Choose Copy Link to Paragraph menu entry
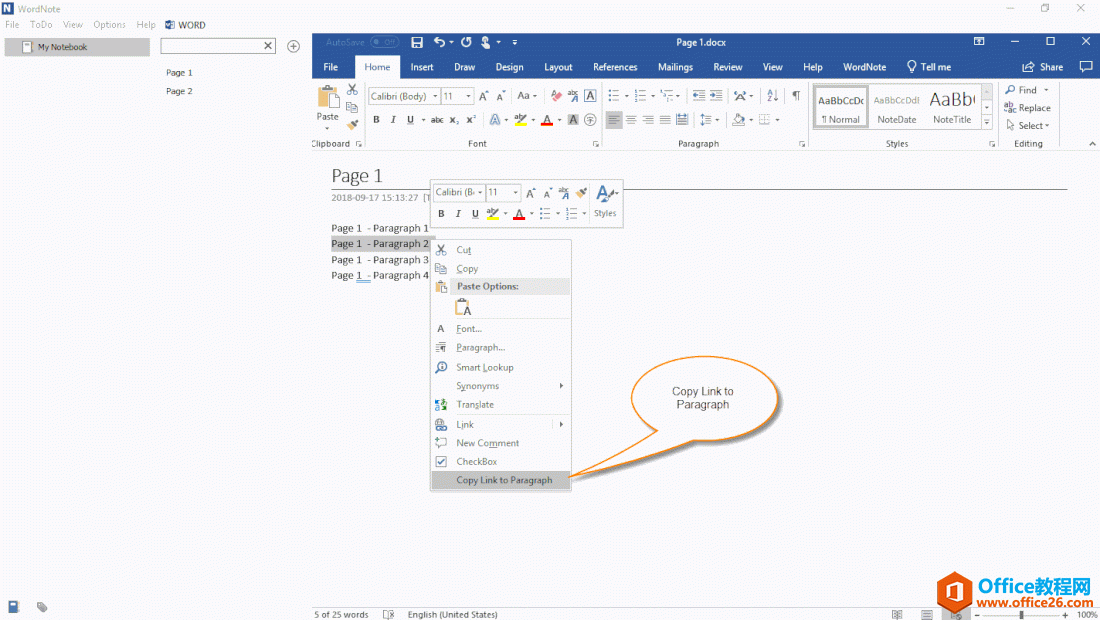 coord(503,480)
